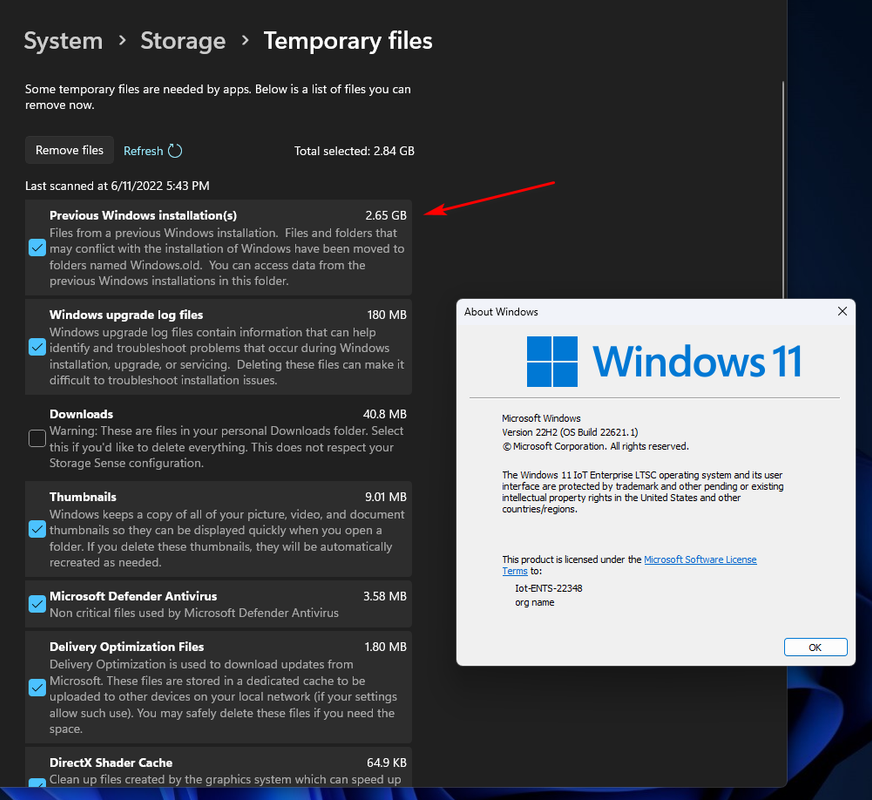Click the 'Total selected: 2.84 GB' text
Image resolution: width=872 pixels, height=800 pixels.
point(354,151)
